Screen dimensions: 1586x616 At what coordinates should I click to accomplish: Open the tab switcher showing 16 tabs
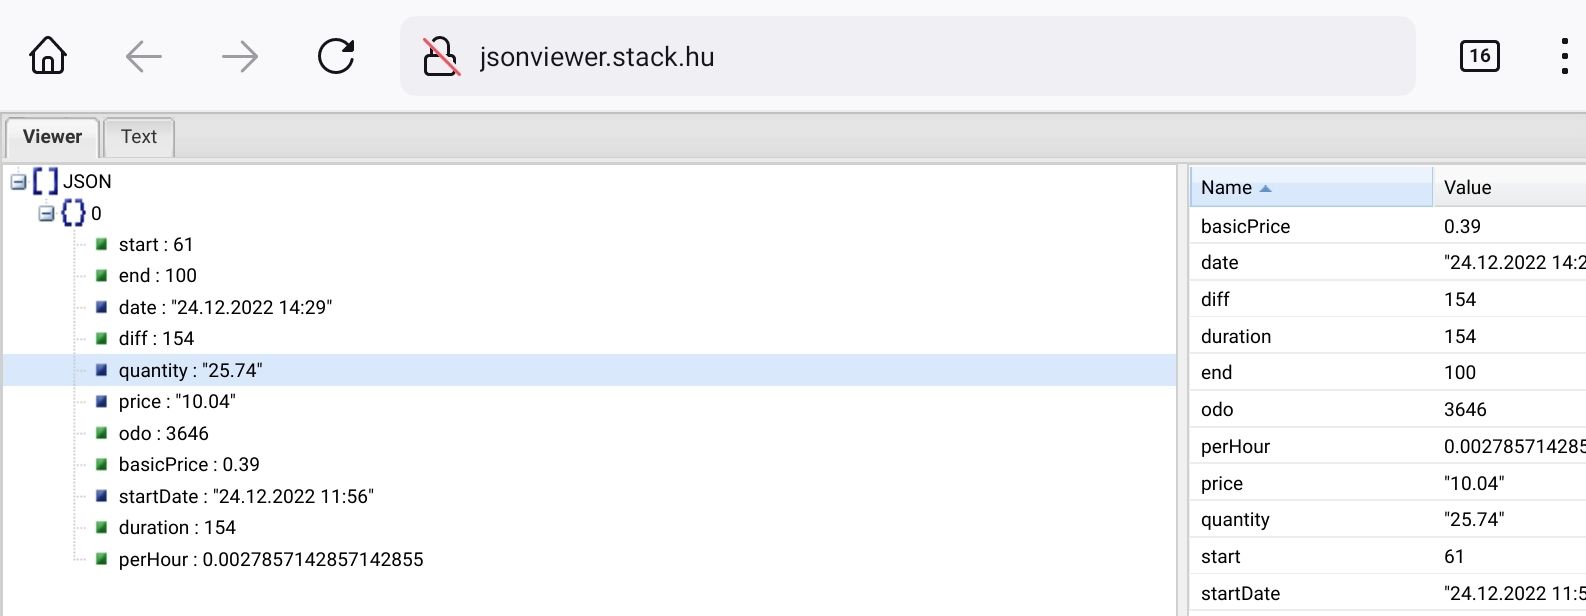[1479, 56]
